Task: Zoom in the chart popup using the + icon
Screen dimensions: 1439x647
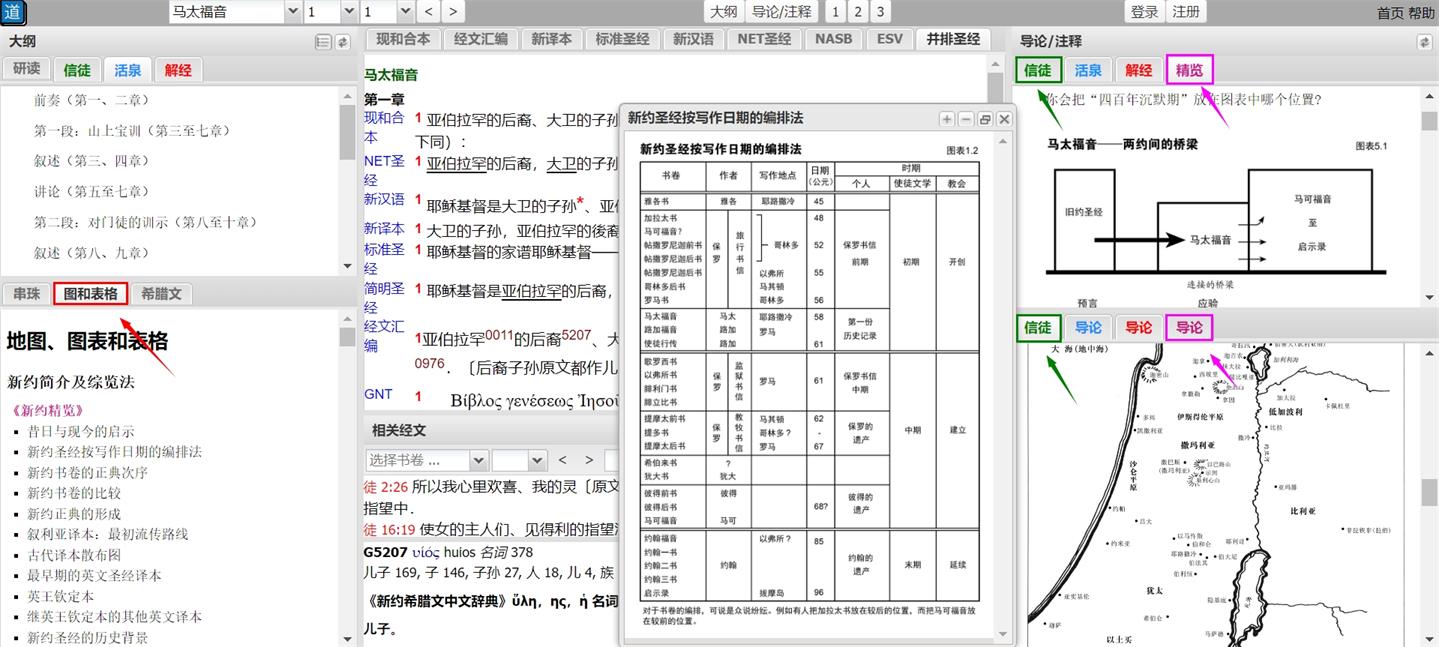Action: click(x=945, y=118)
